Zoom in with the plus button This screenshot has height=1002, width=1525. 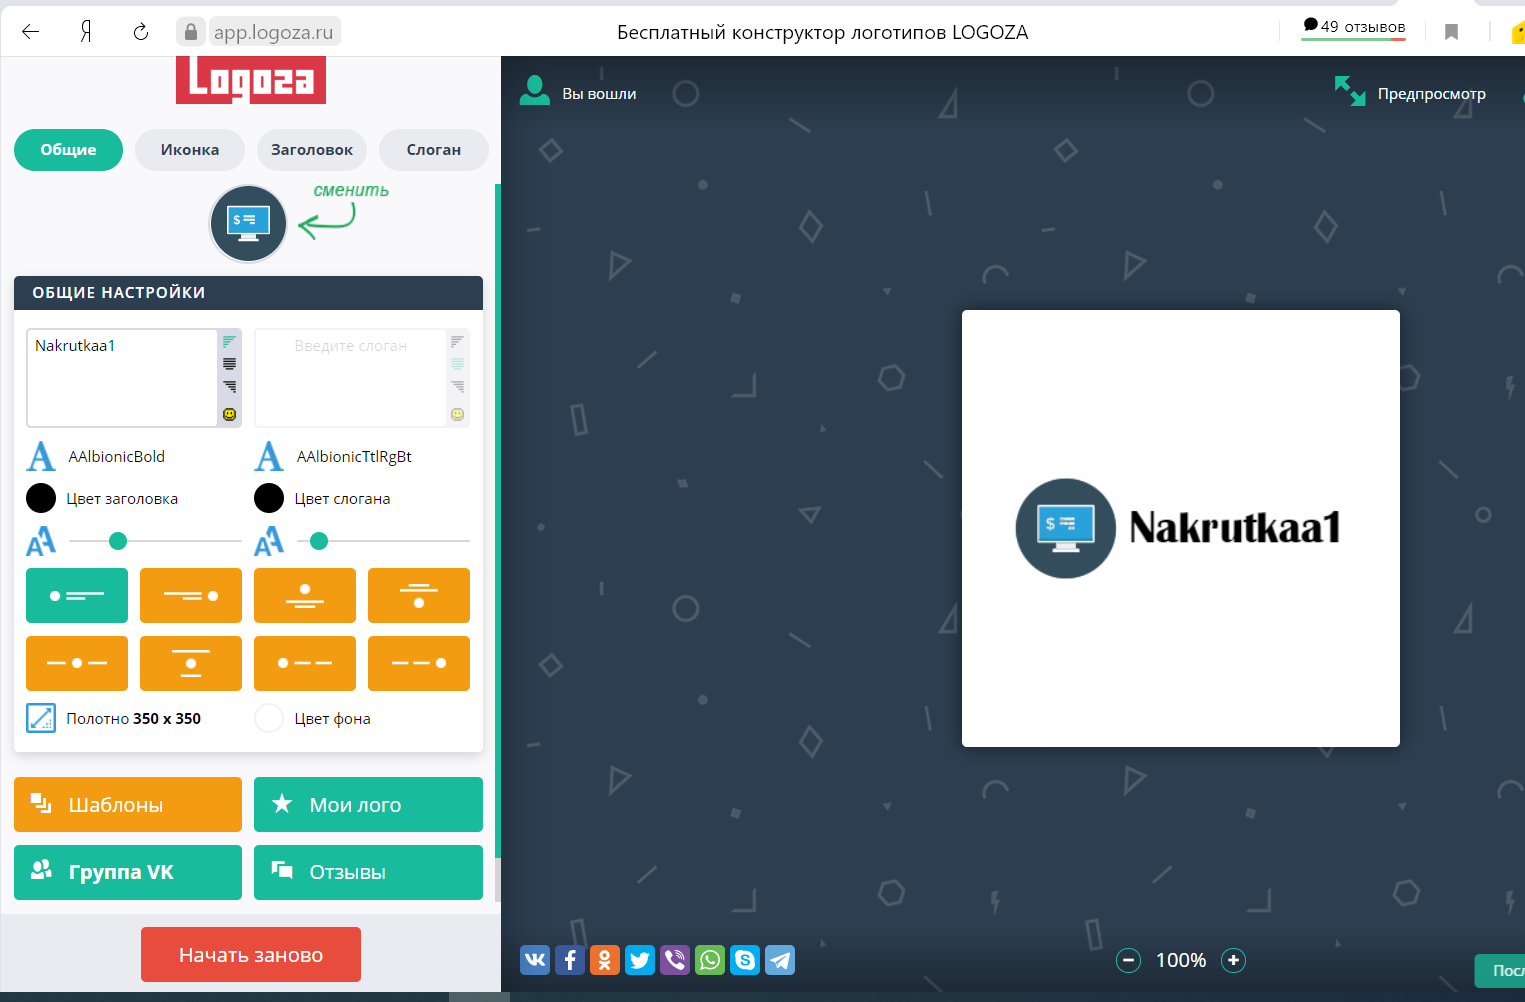point(1233,960)
